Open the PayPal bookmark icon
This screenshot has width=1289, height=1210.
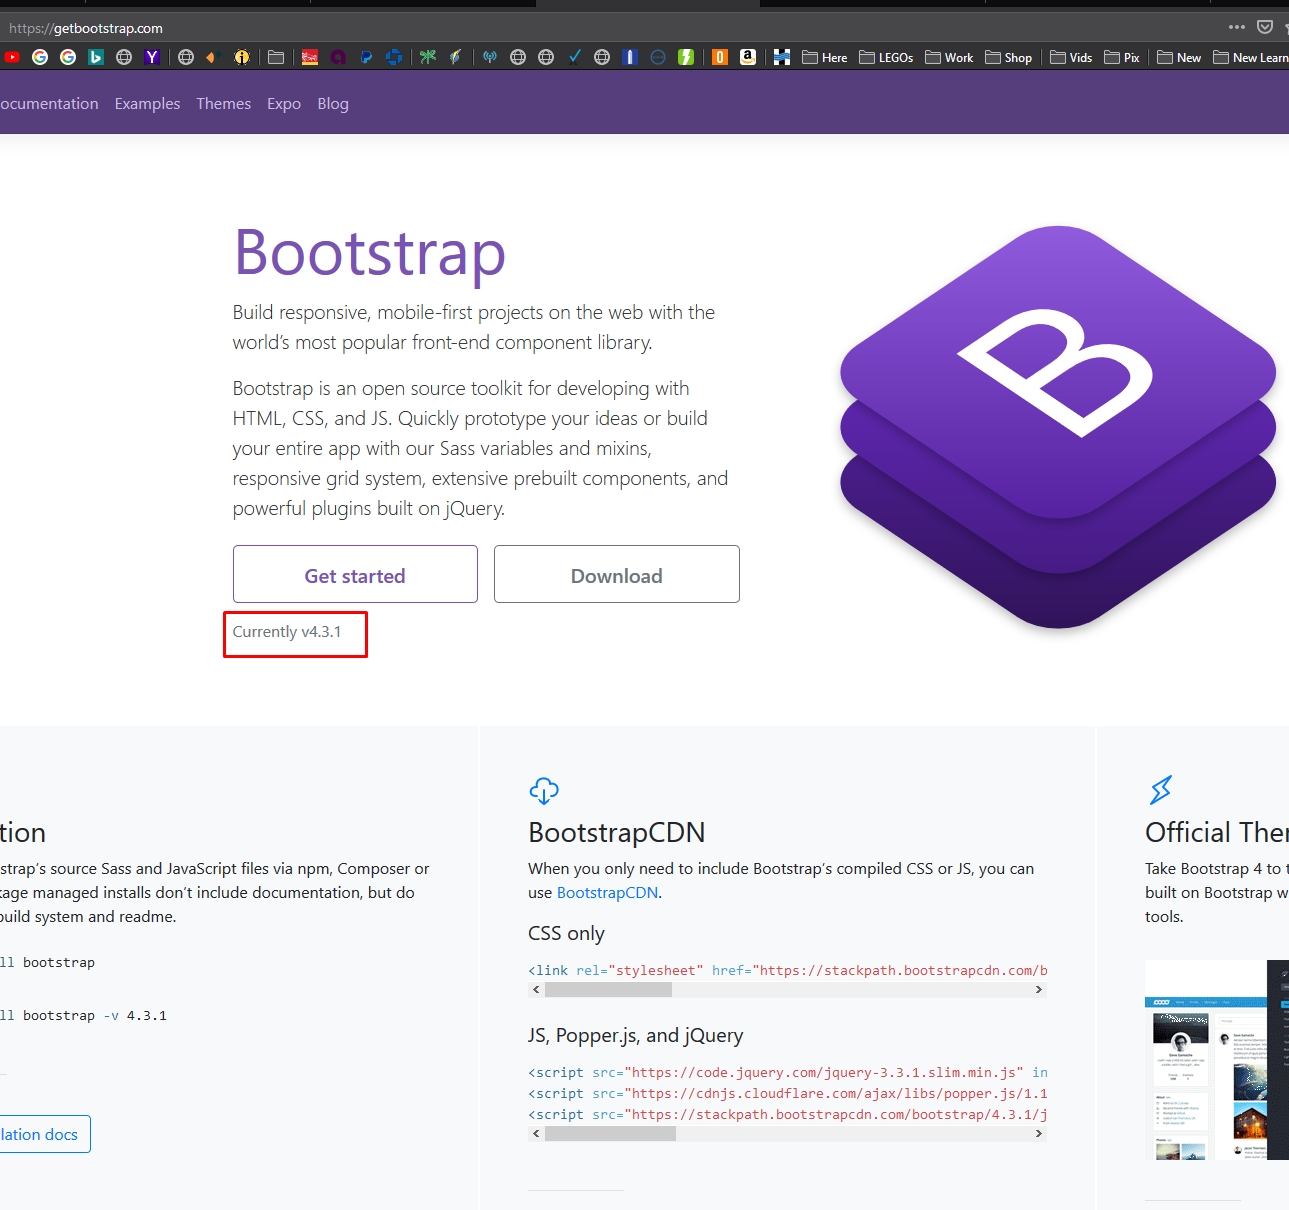[x=366, y=57]
